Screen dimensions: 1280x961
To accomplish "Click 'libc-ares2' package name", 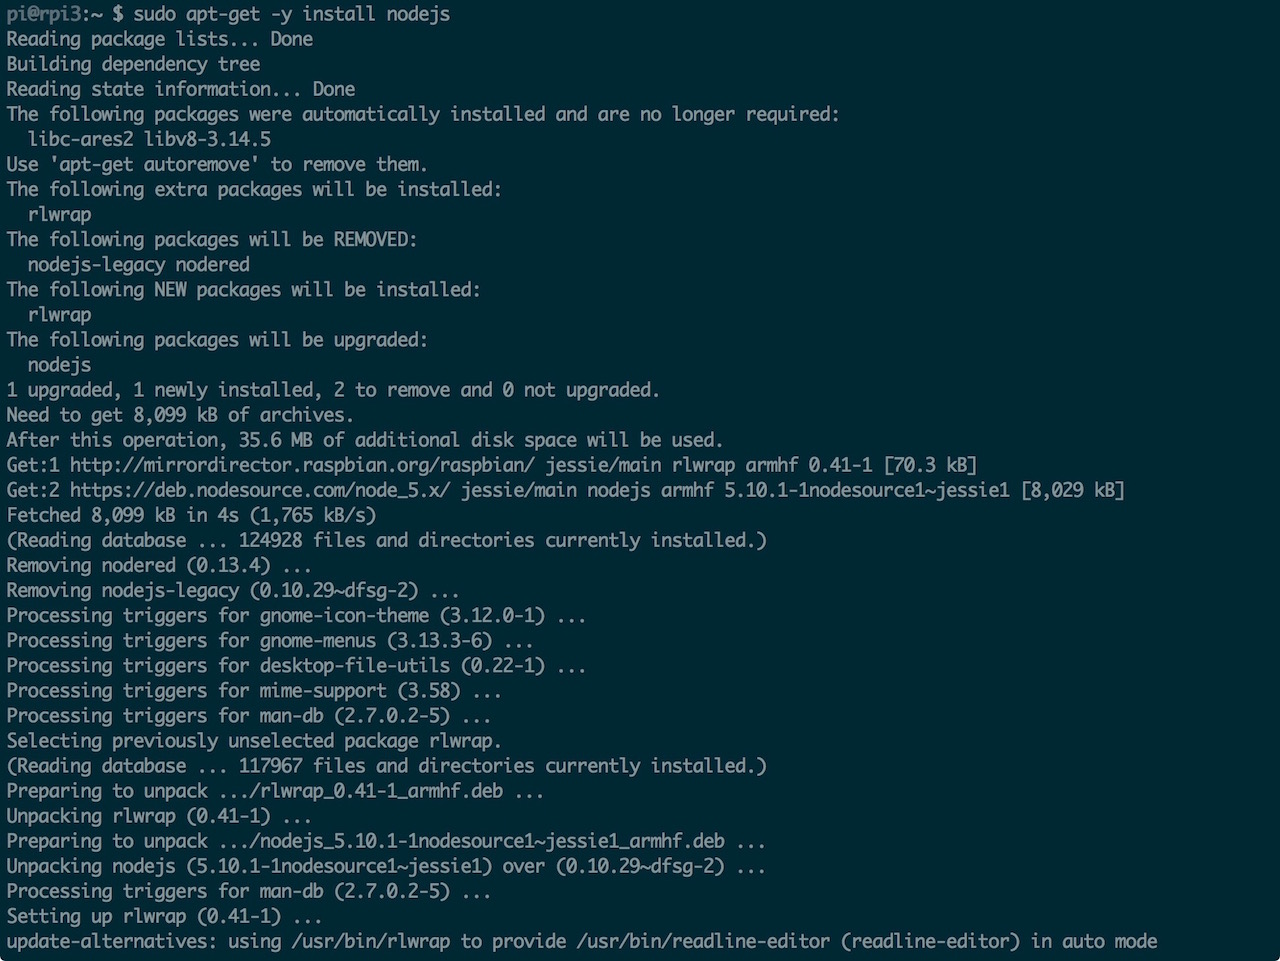I will tap(81, 139).
